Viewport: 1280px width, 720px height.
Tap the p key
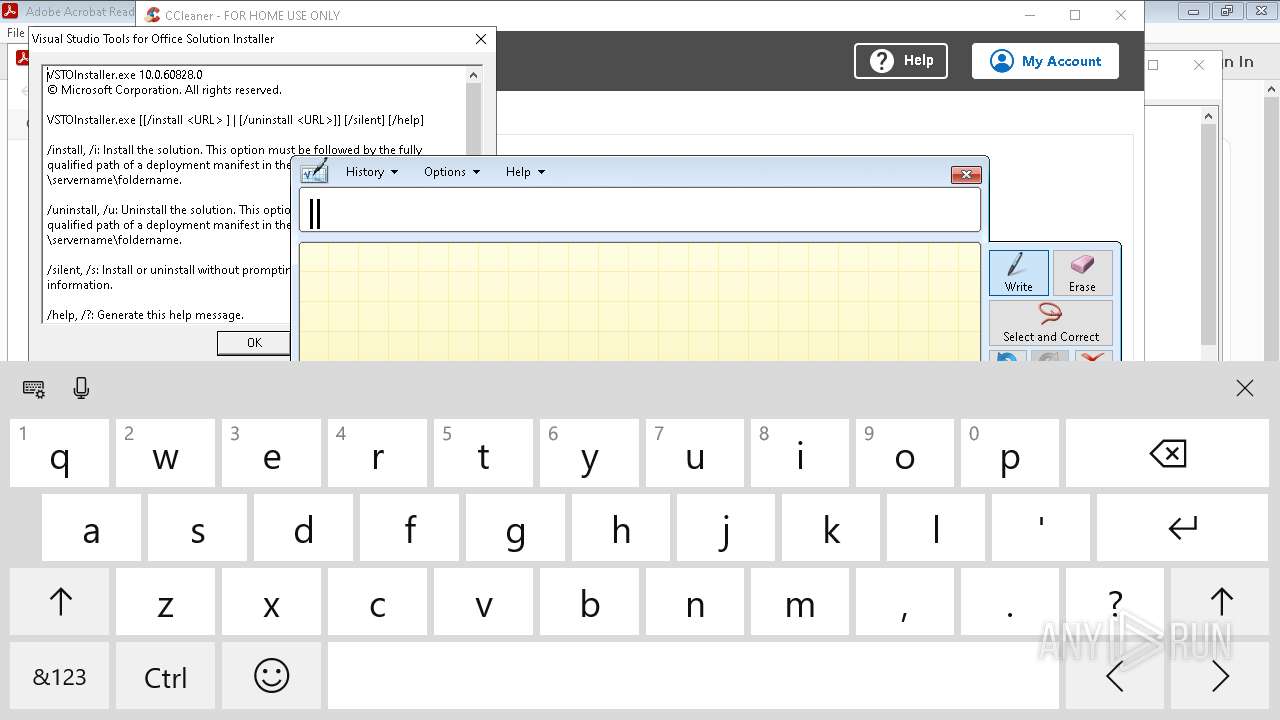pos(1010,453)
